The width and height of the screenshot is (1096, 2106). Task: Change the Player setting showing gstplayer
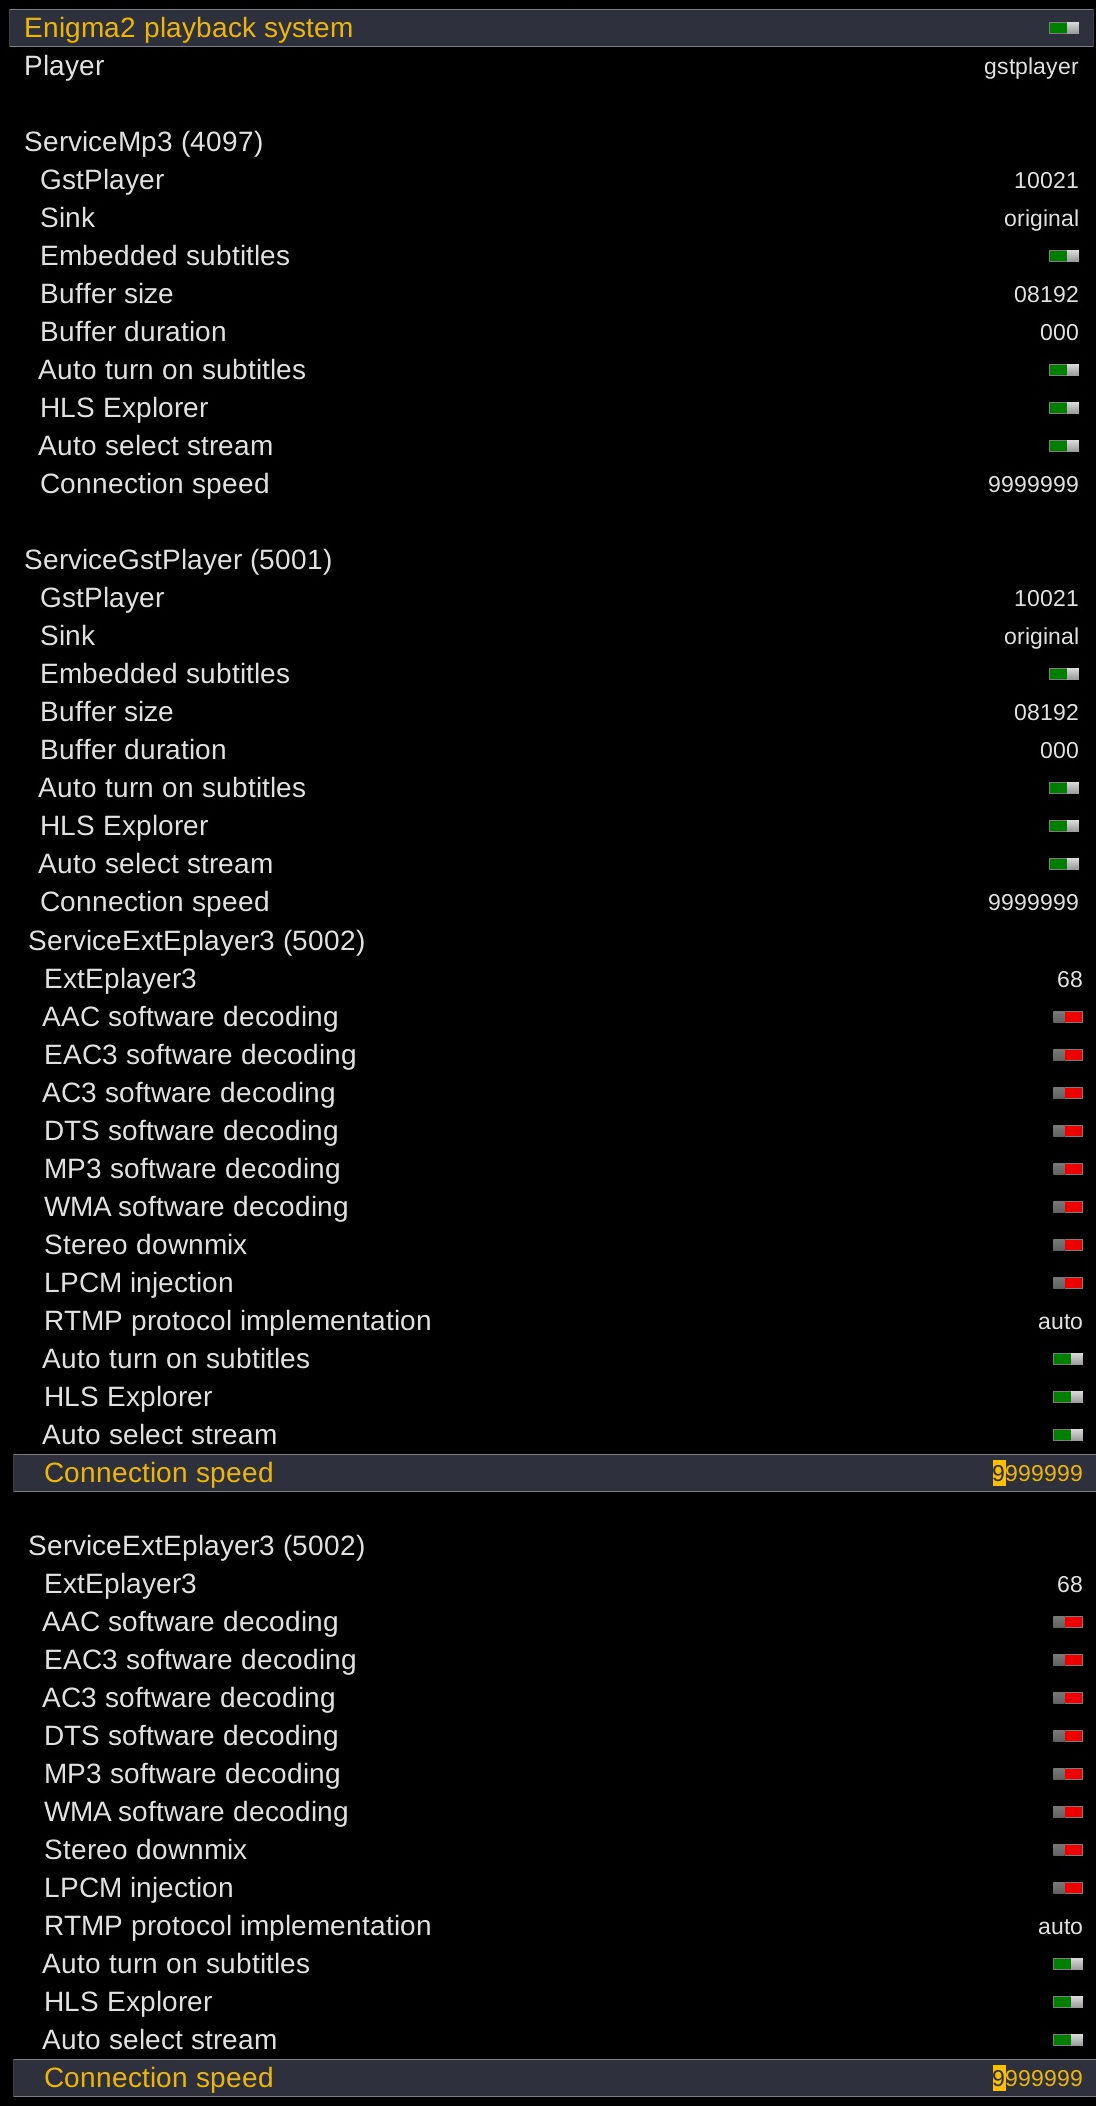(1030, 67)
